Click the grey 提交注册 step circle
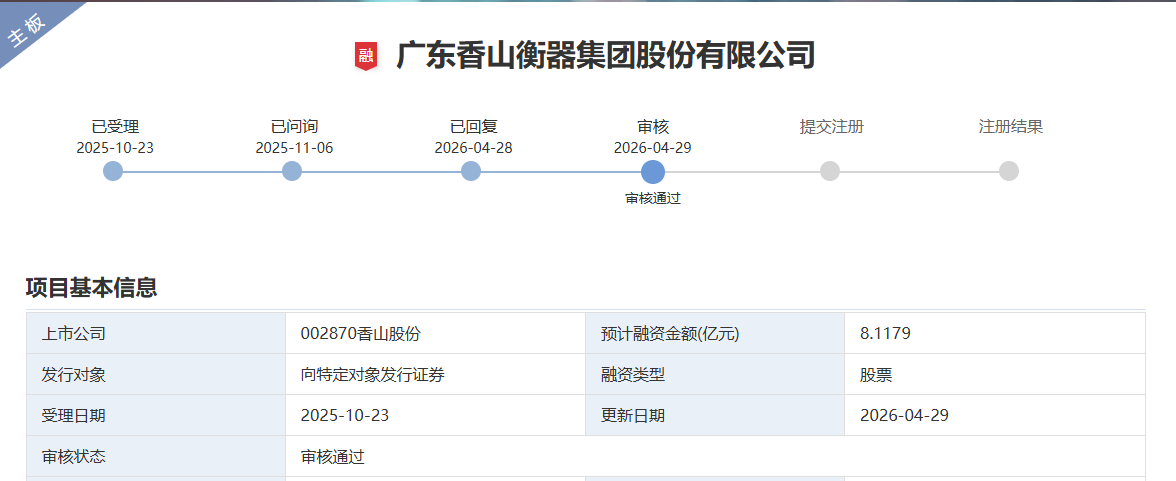 pos(830,171)
